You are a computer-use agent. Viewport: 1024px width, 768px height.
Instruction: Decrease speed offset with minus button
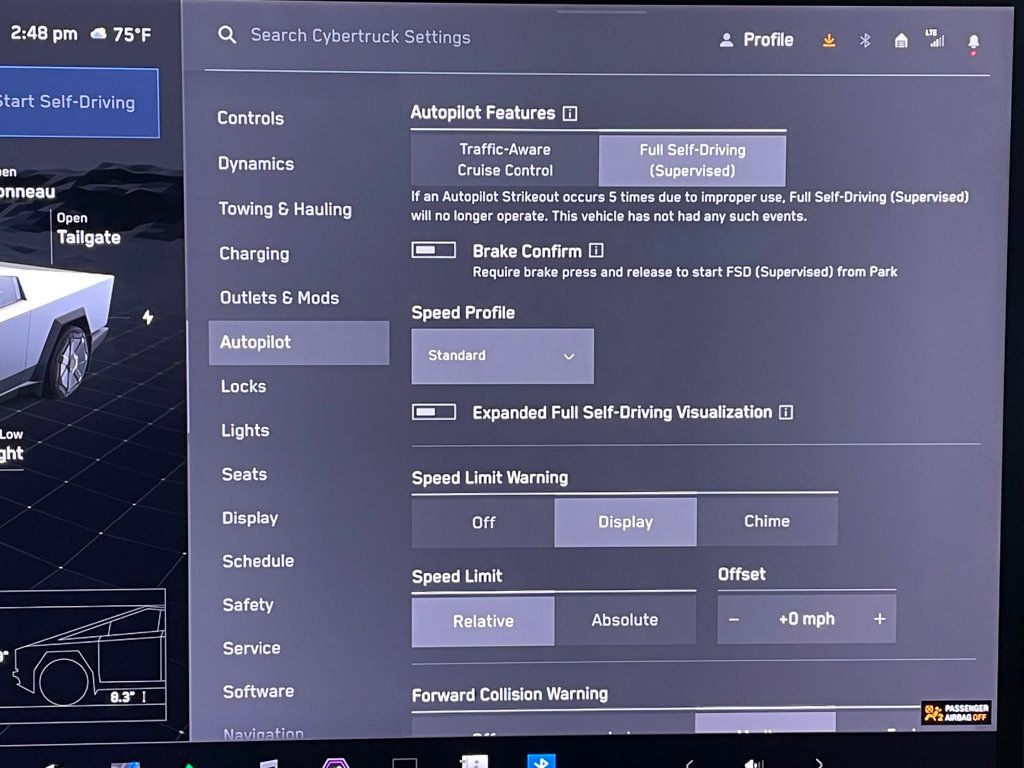click(x=734, y=619)
